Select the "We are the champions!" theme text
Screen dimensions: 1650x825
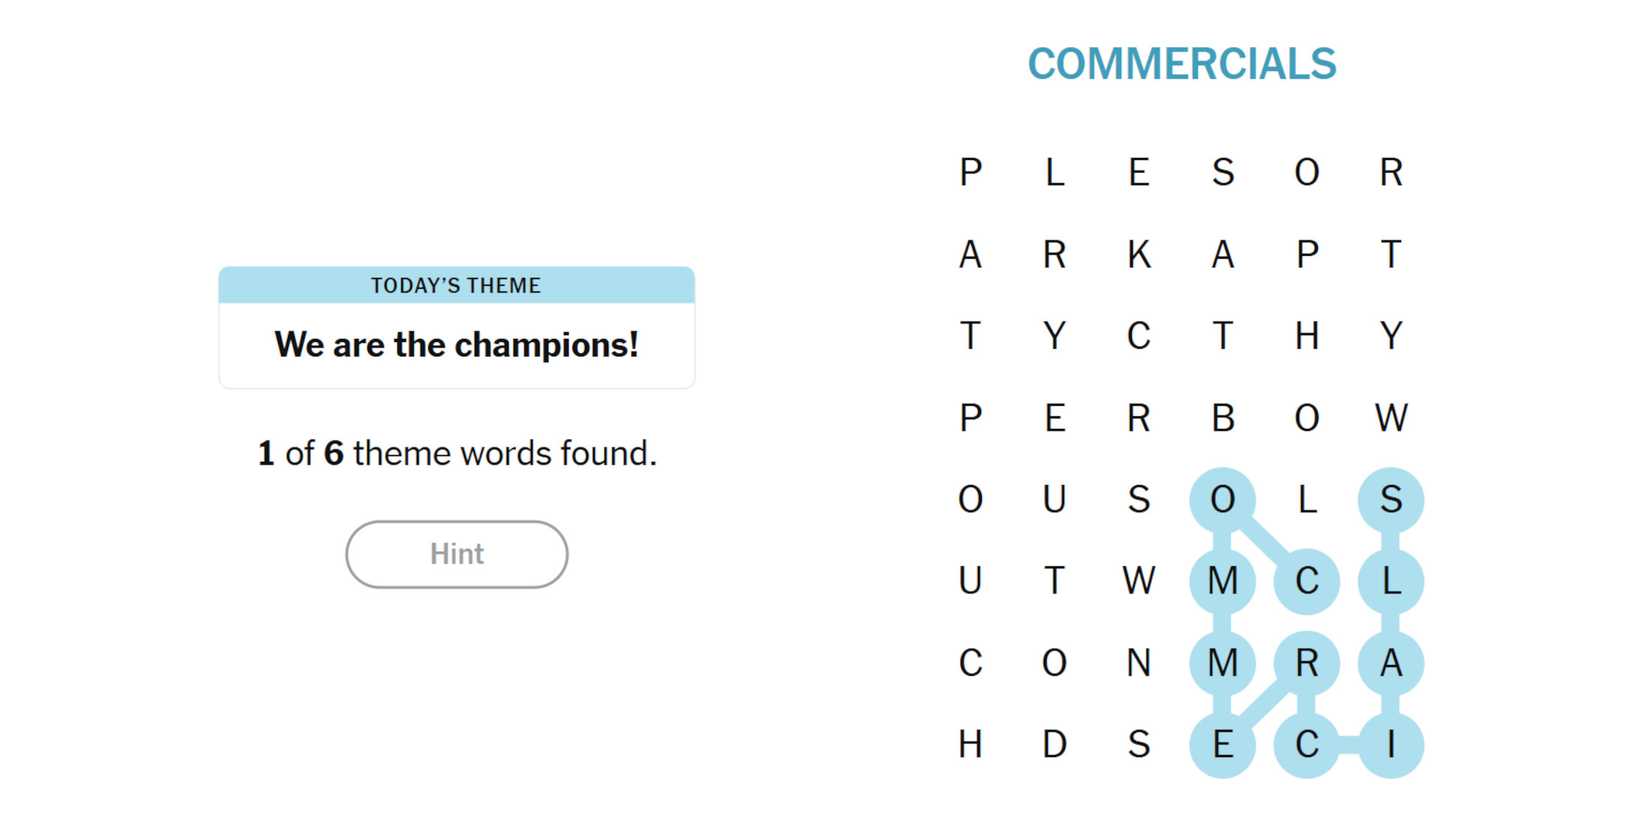coord(456,345)
